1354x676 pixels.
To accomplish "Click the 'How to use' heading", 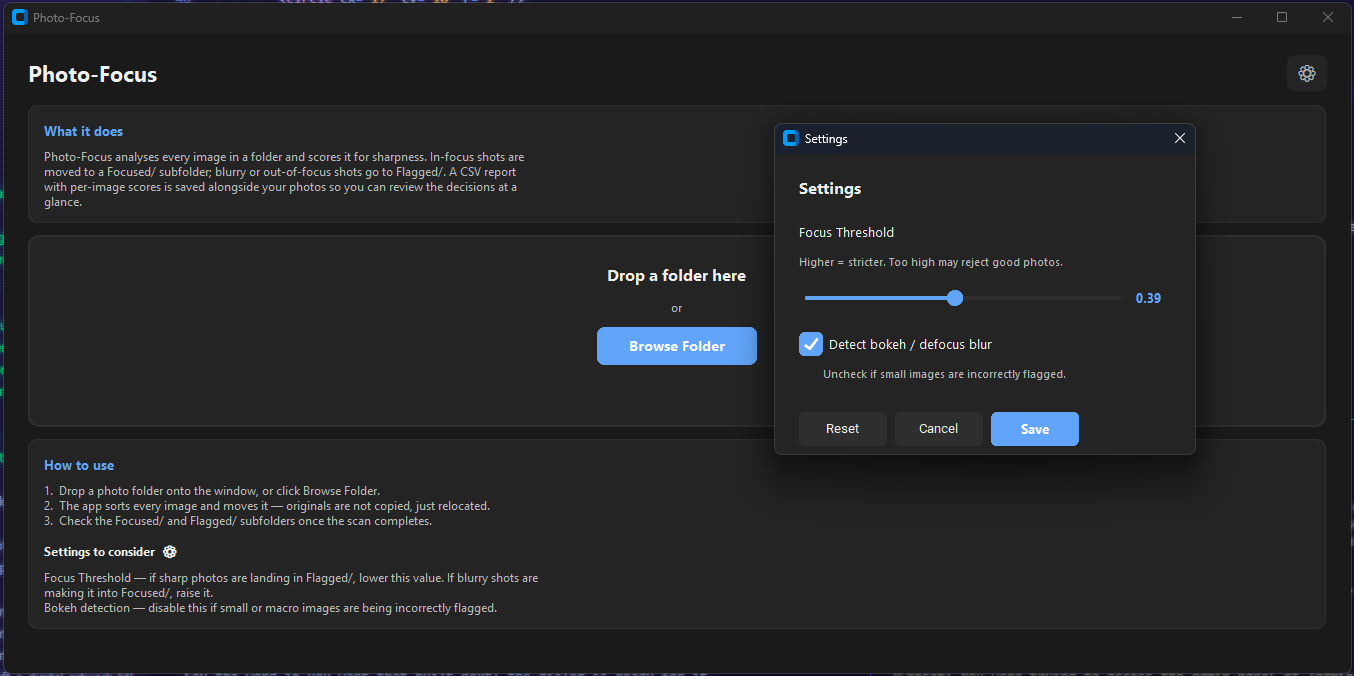I will pos(79,465).
